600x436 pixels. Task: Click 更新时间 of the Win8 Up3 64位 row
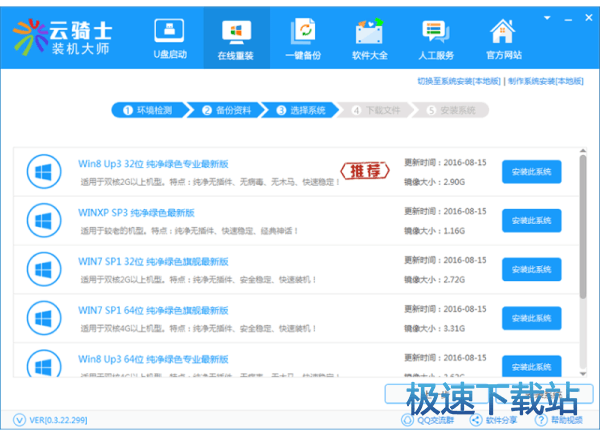coord(445,358)
